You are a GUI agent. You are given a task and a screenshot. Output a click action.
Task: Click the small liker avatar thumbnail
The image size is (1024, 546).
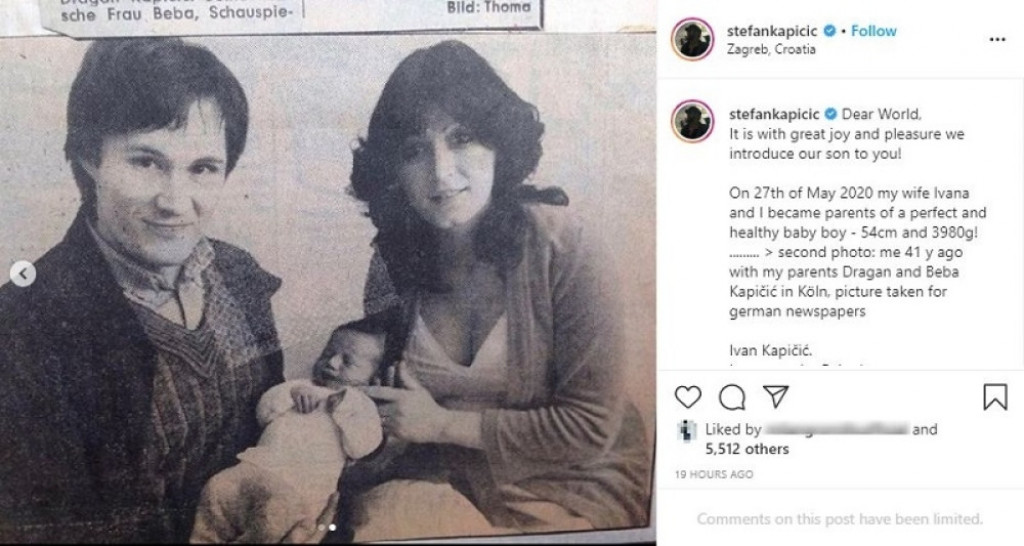point(687,431)
